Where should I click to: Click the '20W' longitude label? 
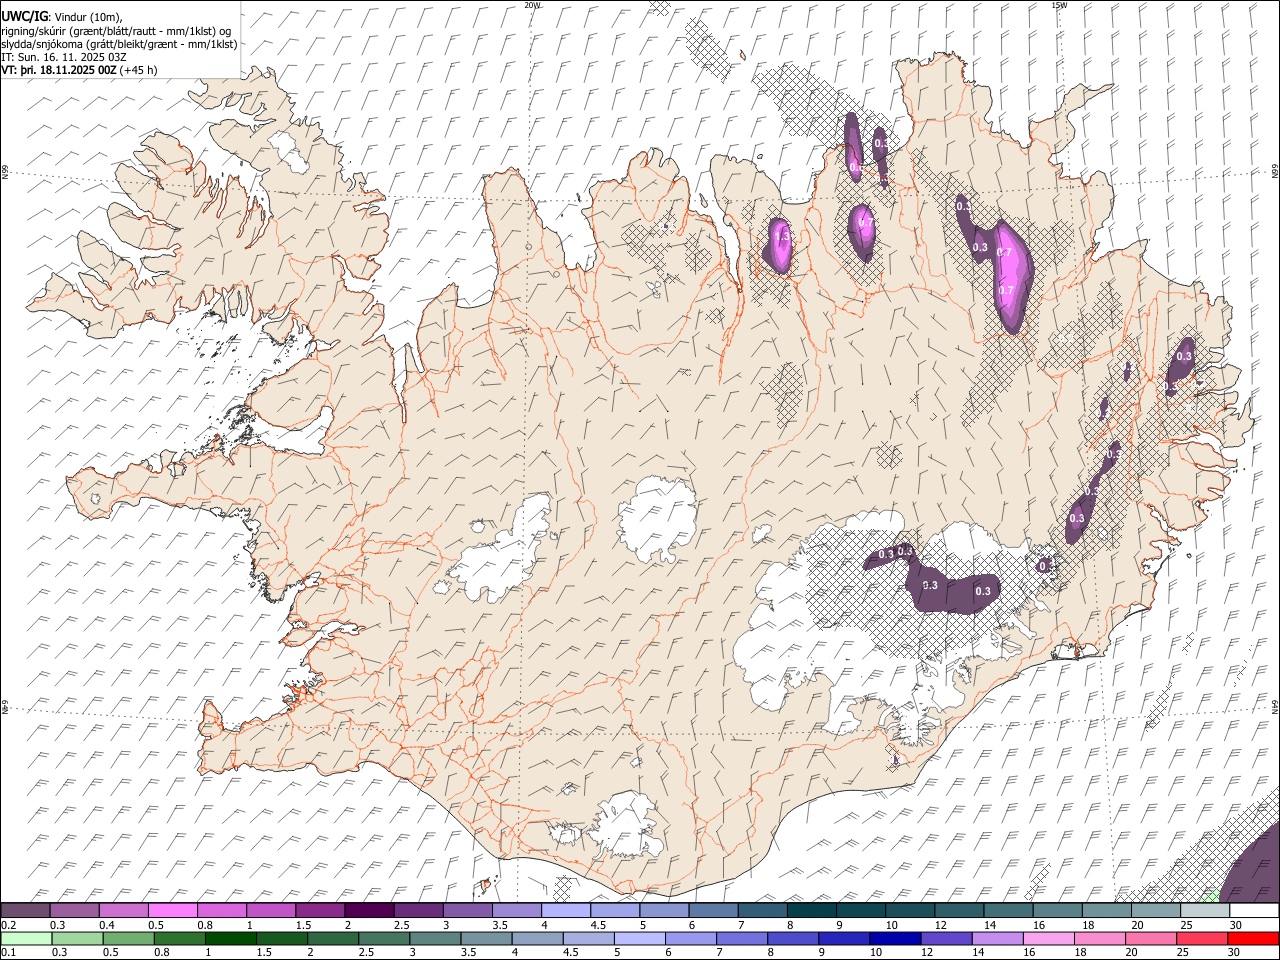[532, 5]
